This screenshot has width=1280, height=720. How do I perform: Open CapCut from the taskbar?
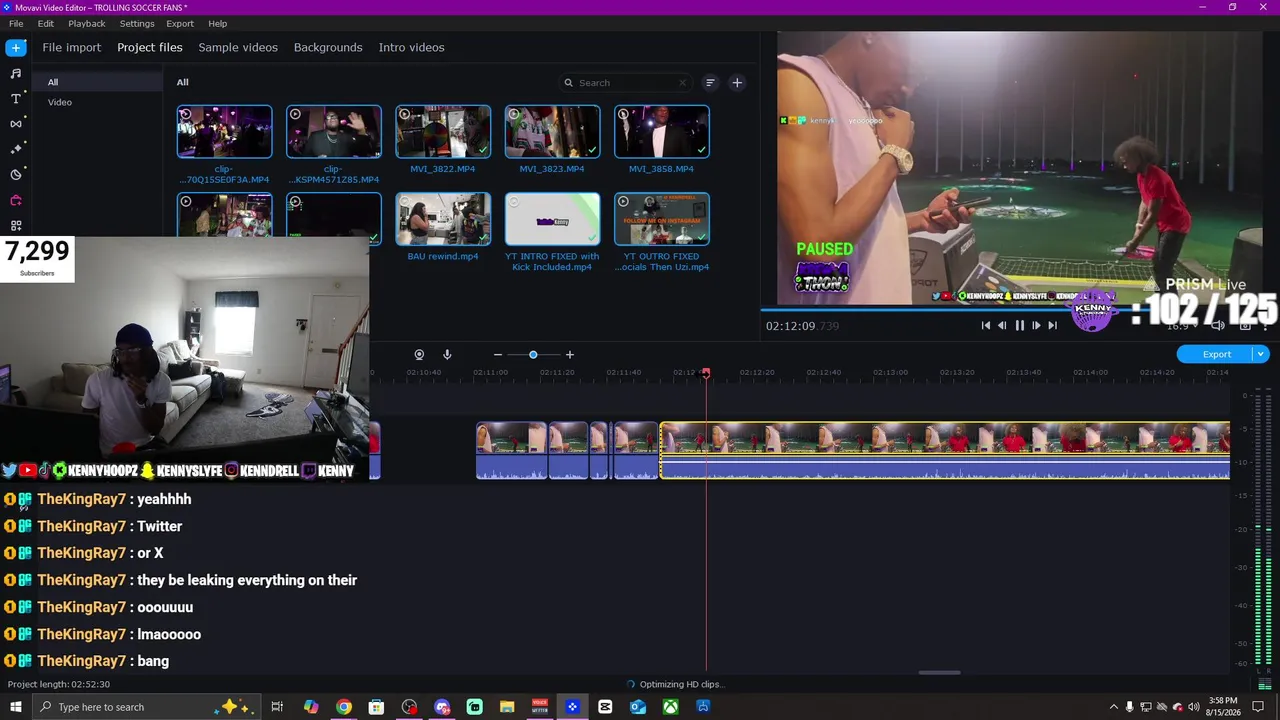tap(605, 707)
